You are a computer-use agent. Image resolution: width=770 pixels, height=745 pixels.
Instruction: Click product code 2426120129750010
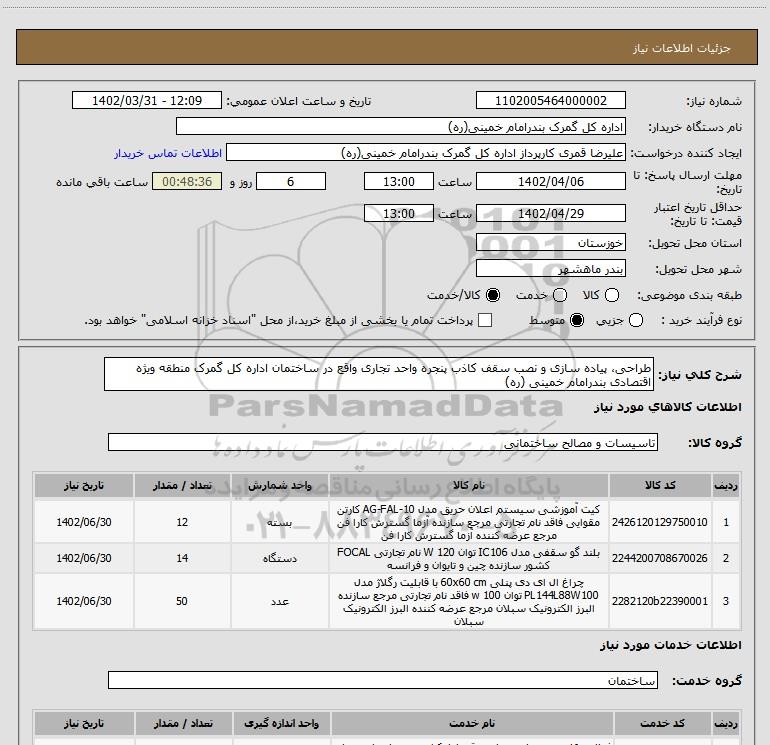pyautogui.click(x=660, y=522)
